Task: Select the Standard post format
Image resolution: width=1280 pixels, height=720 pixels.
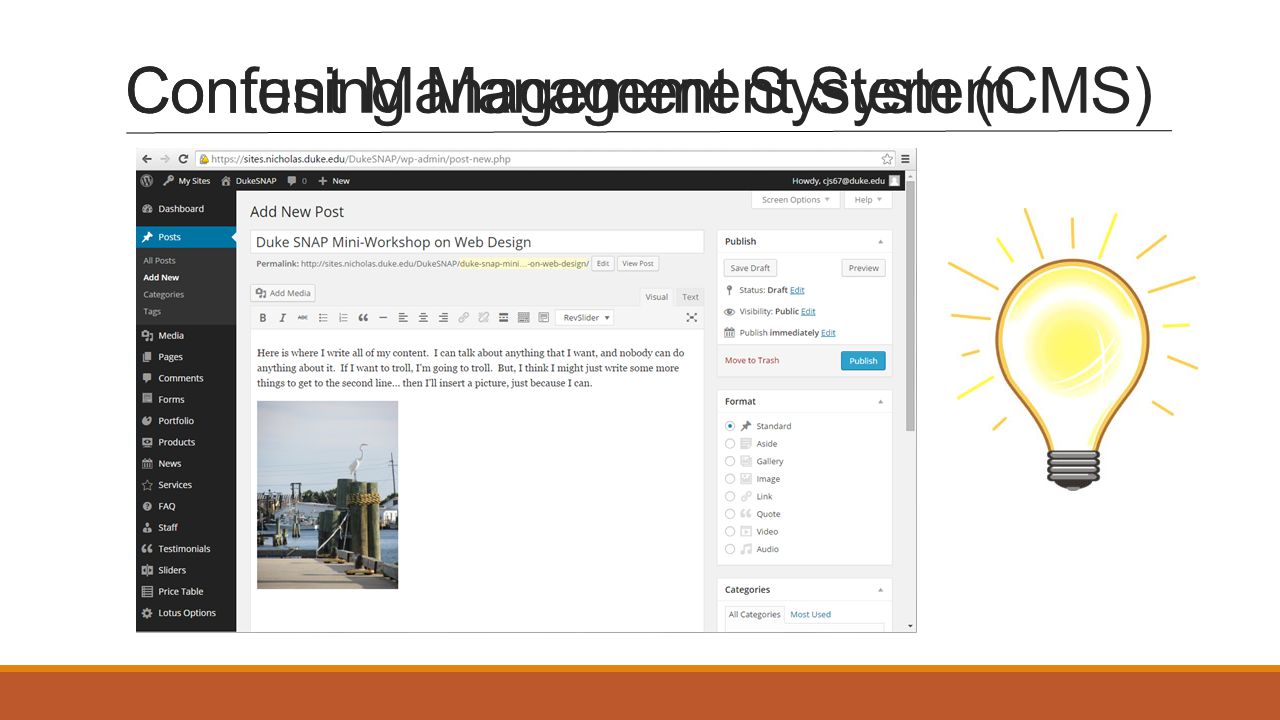Action: click(x=730, y=426)
